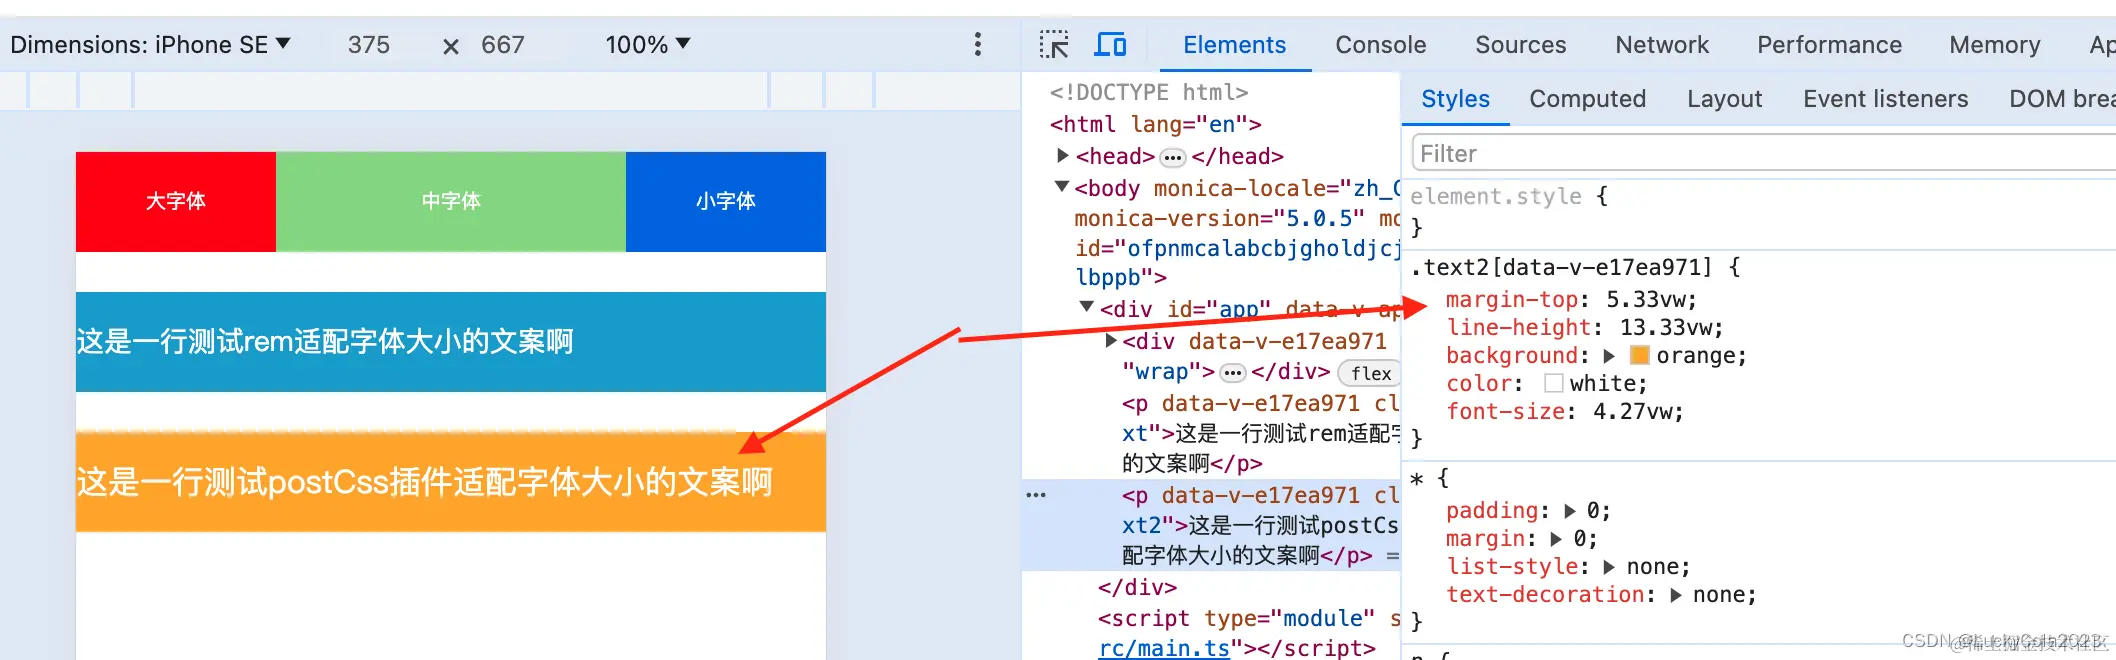Viewport: 2116px width, 660px height.
Task: Expand the head element node
Action: pyautogui.click(x=1063, y=155)
